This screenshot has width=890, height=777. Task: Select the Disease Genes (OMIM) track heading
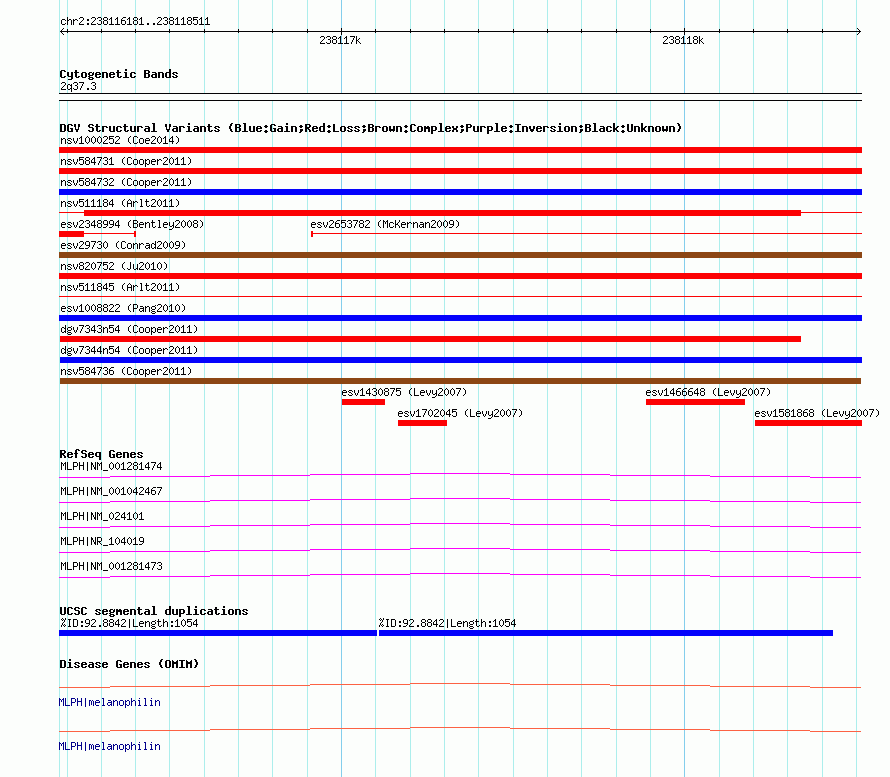click(x=129, y=664)
